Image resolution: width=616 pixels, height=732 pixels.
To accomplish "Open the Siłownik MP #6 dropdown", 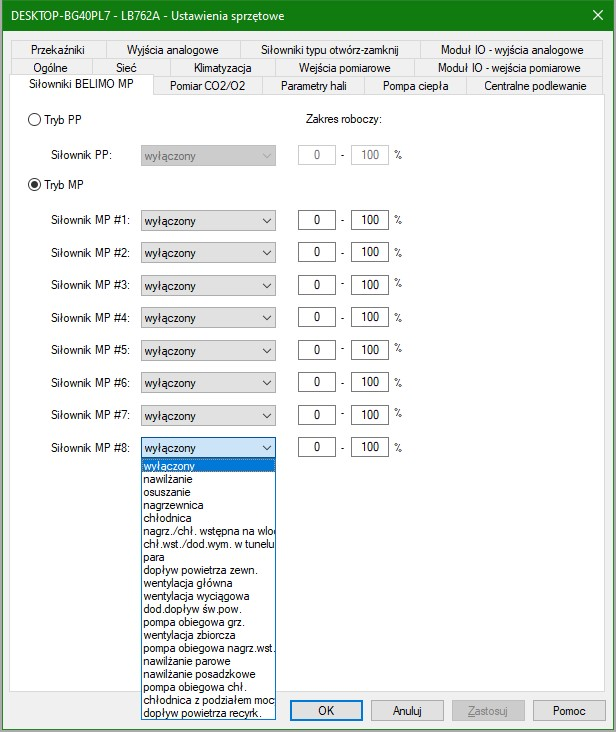I will pos(208,383).
